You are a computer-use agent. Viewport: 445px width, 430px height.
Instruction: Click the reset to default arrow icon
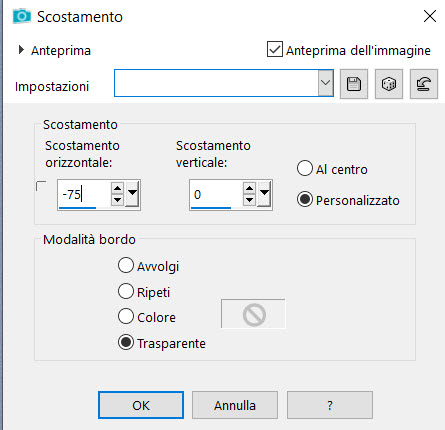click(424, 84)
